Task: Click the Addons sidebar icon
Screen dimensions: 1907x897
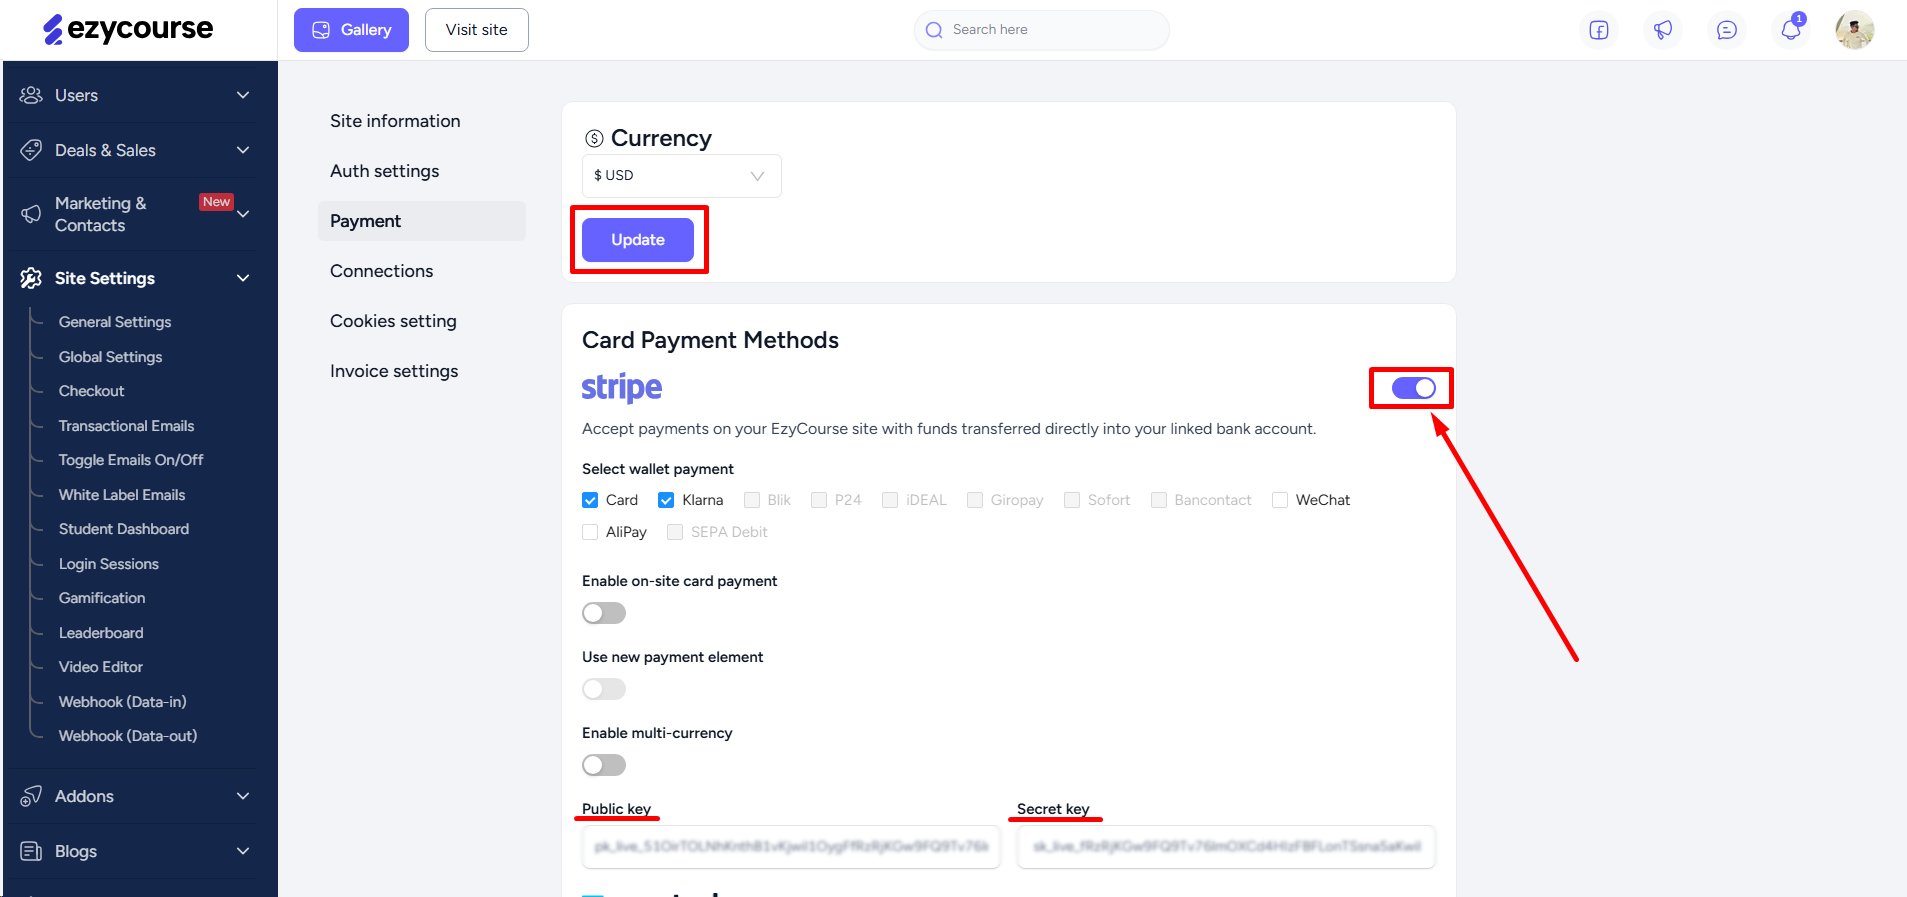Action: 31,796
